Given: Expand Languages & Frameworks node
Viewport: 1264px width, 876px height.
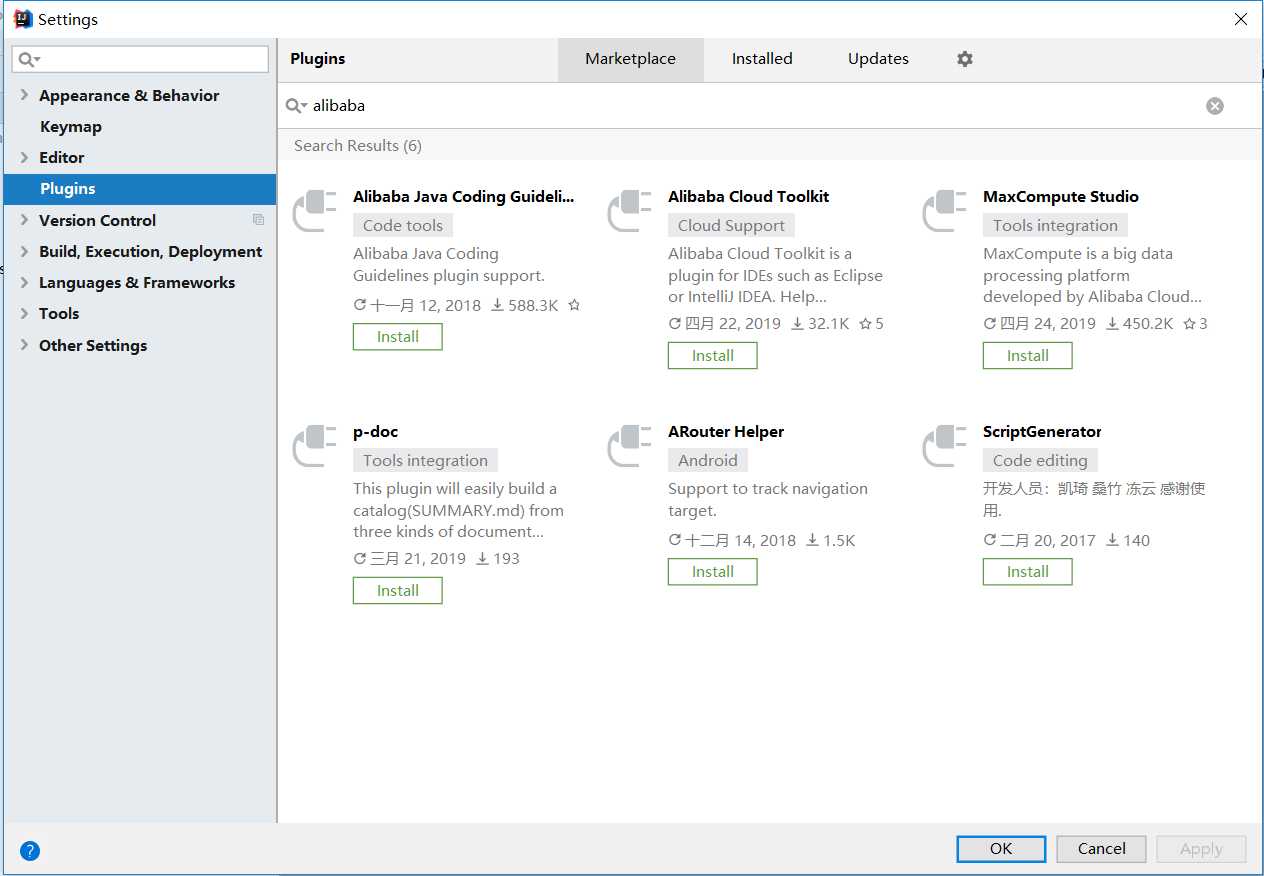Looking at the screenshot, I should point(25,282).
